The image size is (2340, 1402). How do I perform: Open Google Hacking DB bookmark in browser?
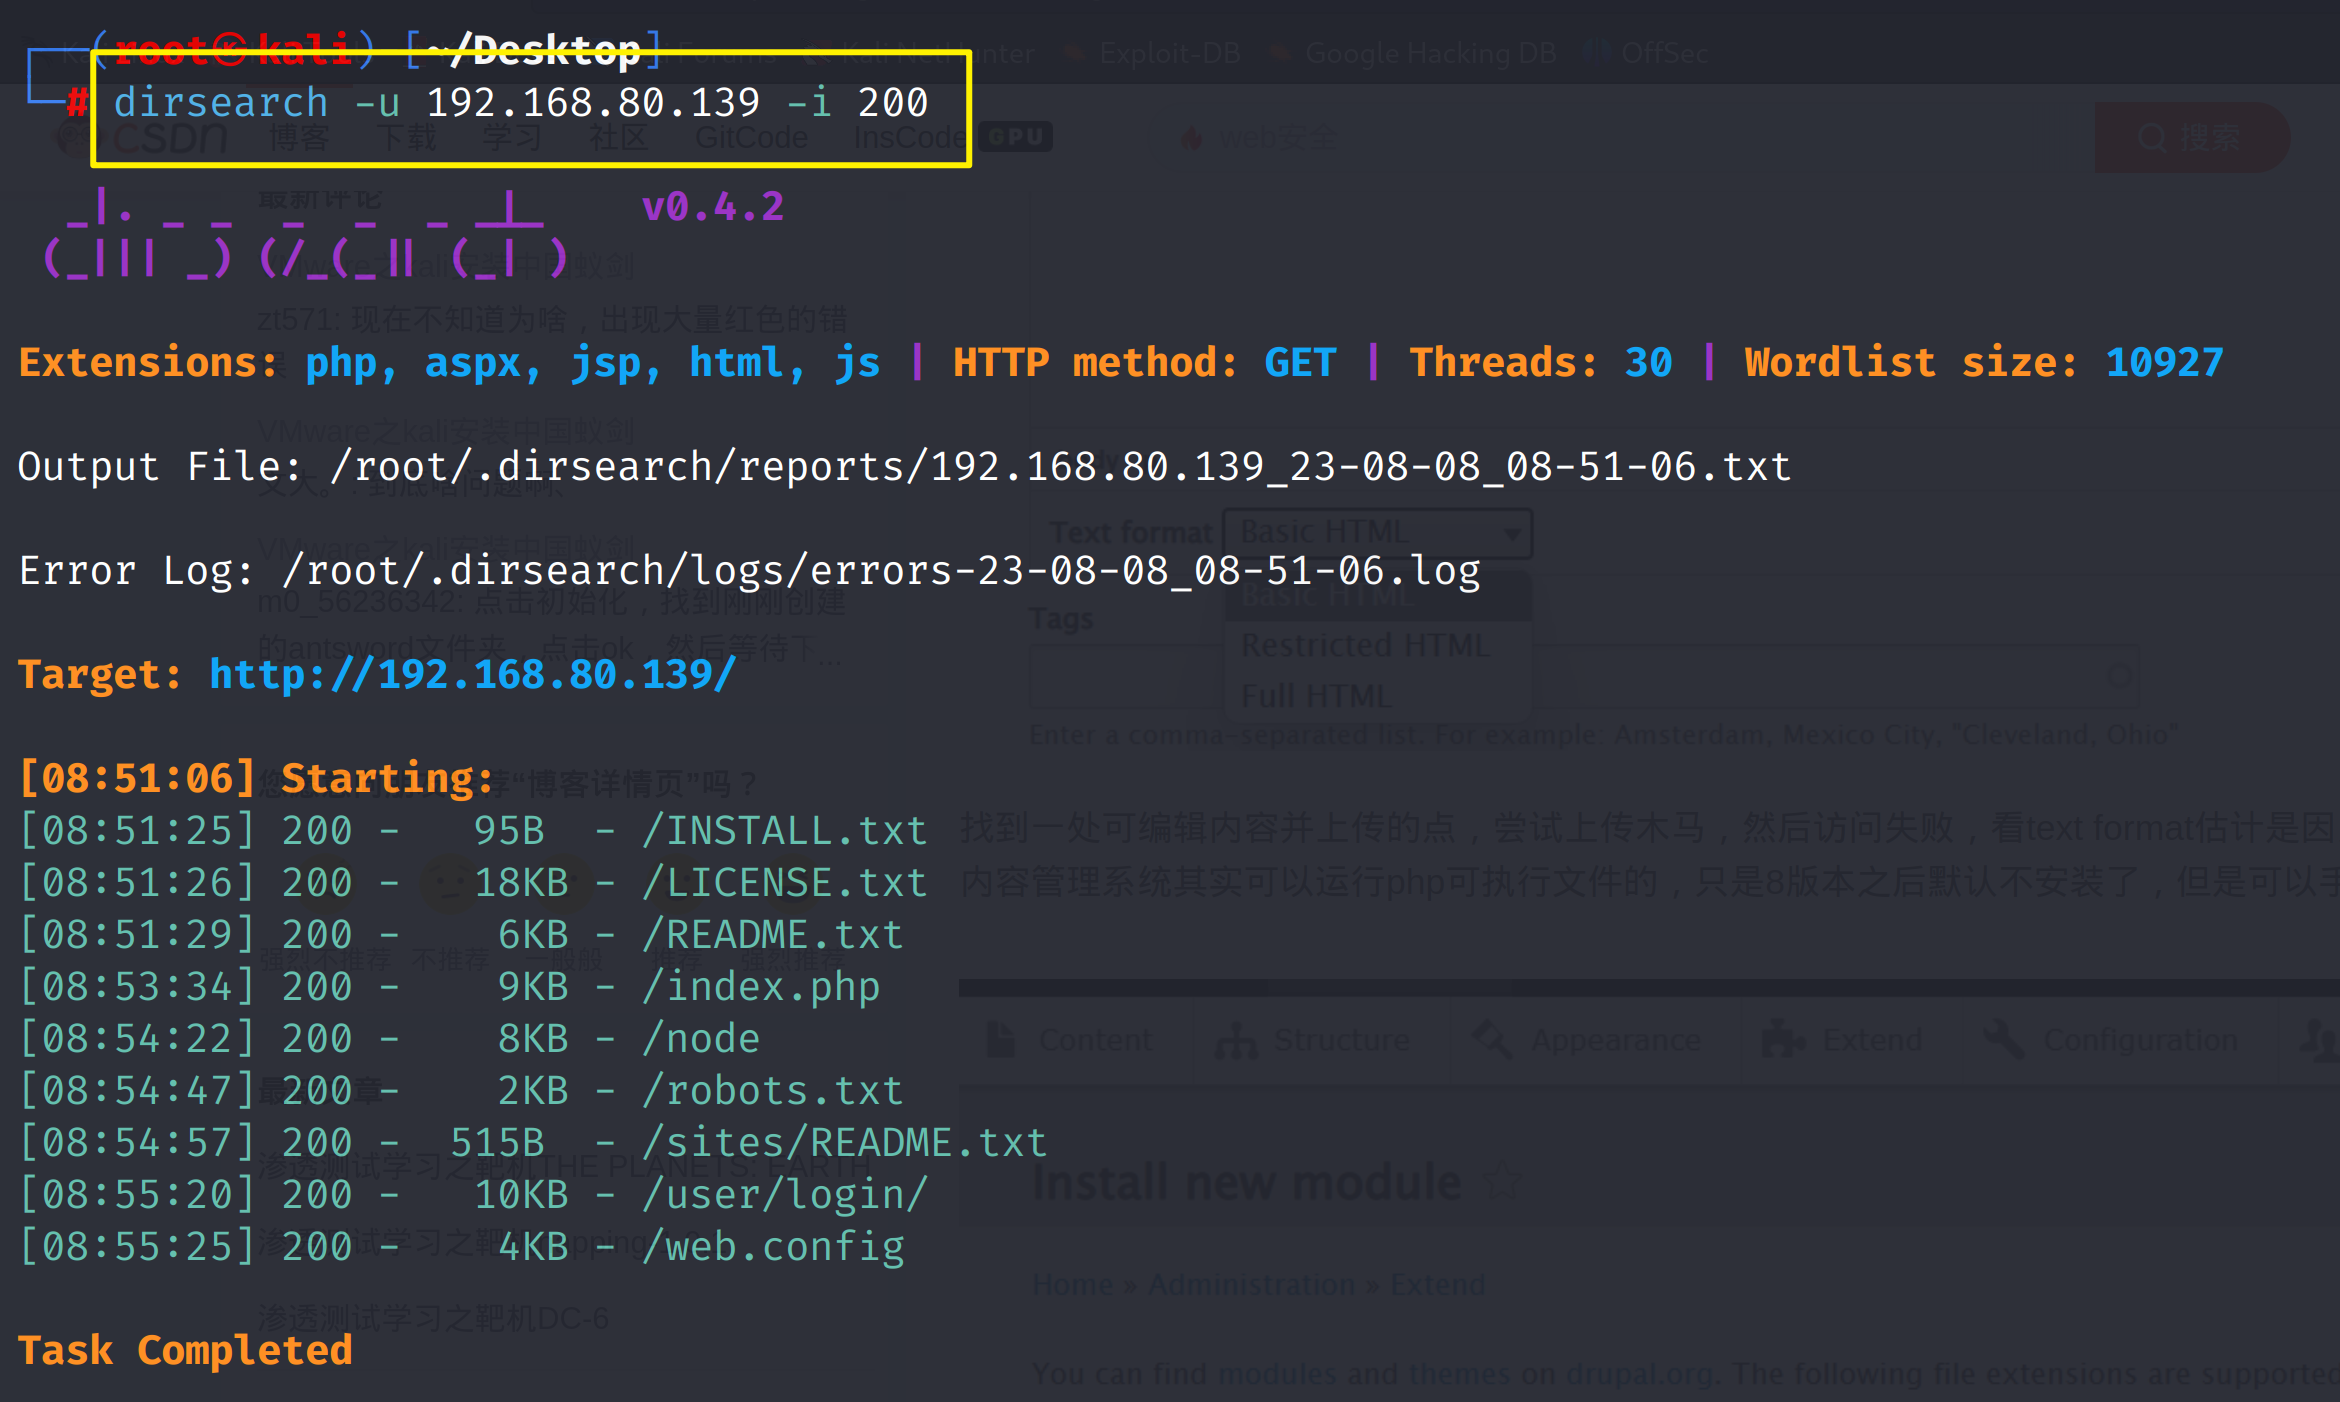point(1414,53)
